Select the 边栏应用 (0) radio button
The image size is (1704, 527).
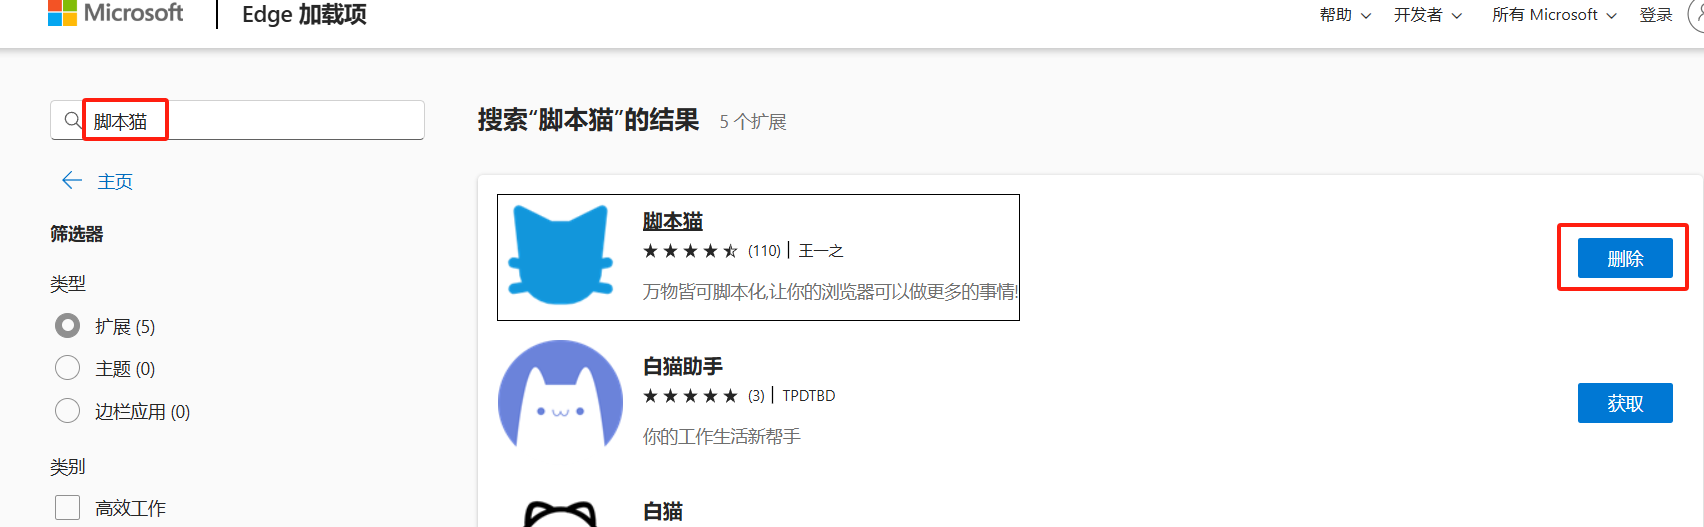(x=67, y=411)
